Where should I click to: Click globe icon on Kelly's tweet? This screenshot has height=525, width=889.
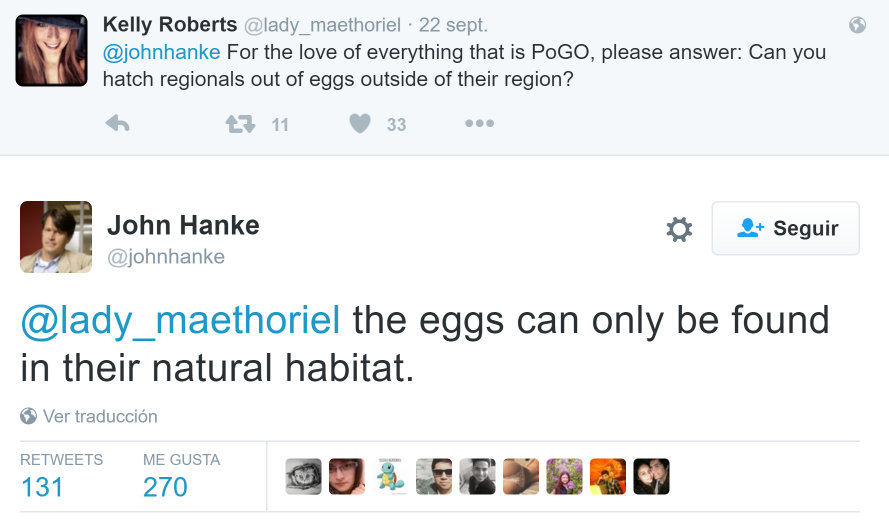pos(857,26)
